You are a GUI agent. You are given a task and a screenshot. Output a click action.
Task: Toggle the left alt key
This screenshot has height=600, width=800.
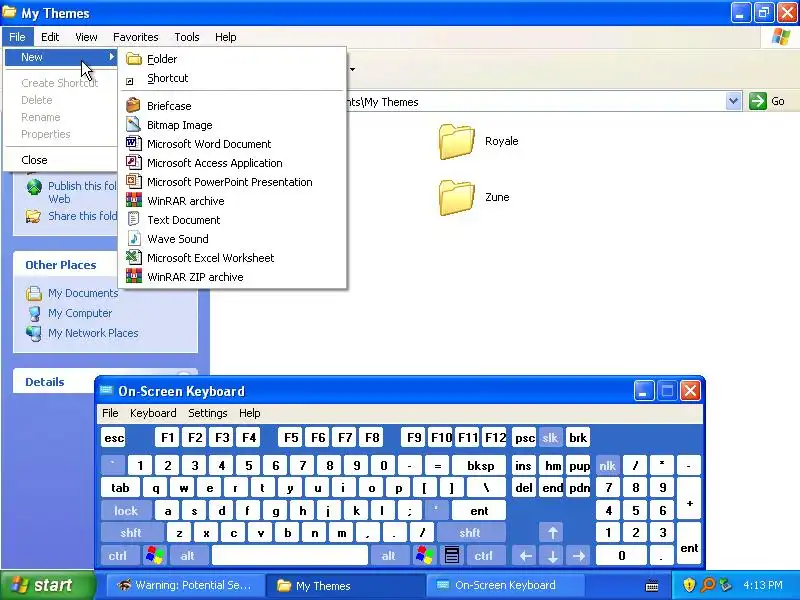coord(188,556)
